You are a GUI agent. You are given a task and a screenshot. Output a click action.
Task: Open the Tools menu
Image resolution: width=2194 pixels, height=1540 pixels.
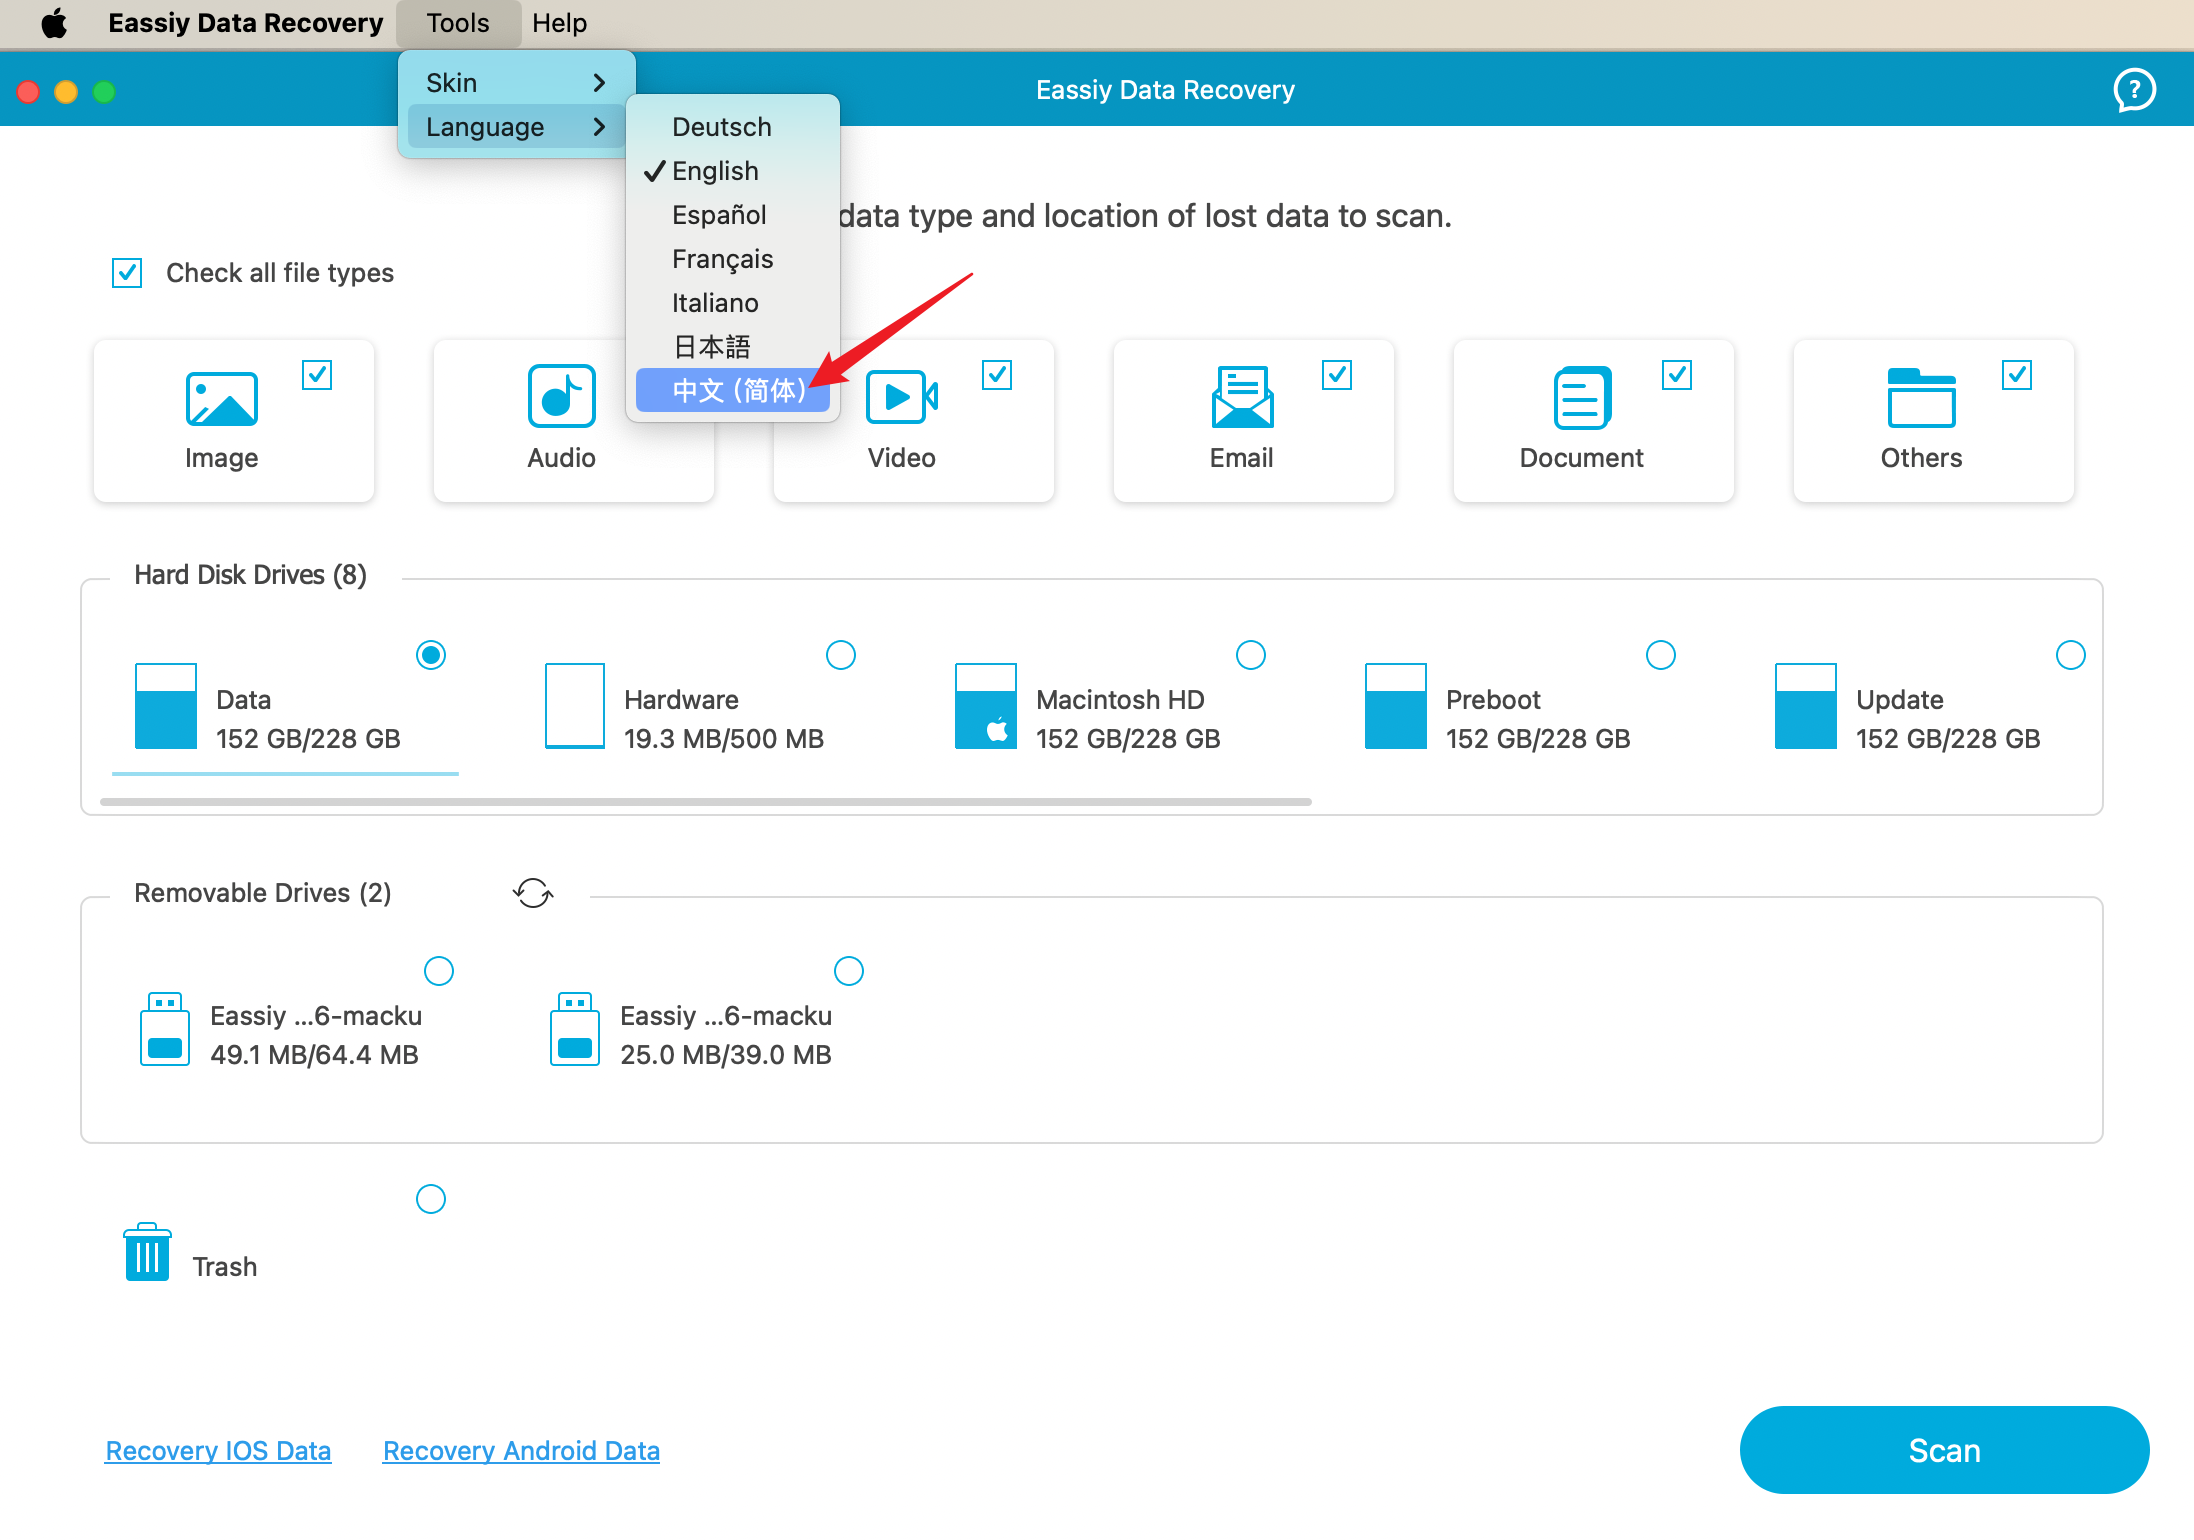pos(458,23)
